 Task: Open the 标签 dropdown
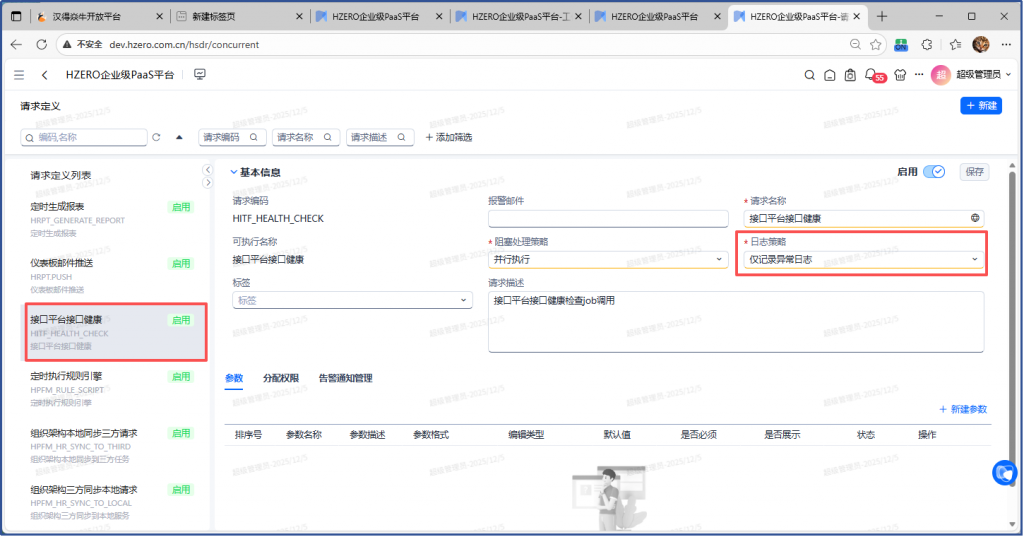coord(351,300)
